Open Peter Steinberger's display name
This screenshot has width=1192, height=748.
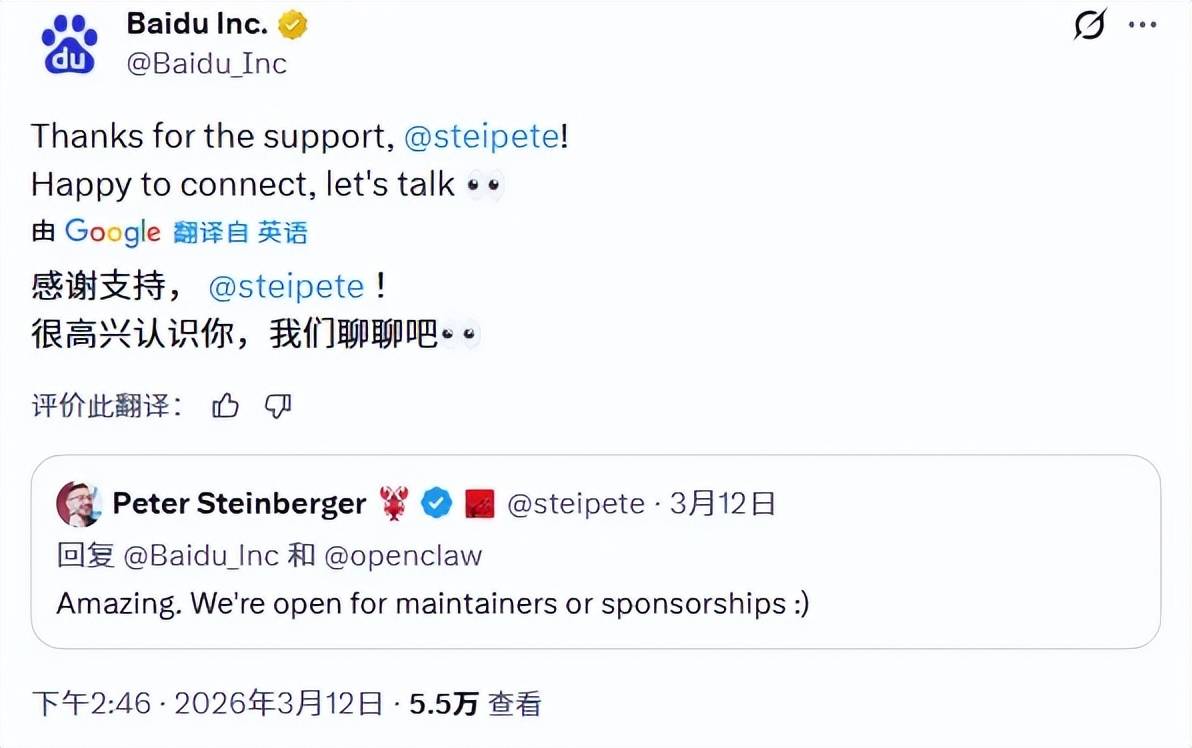(239, 503)
